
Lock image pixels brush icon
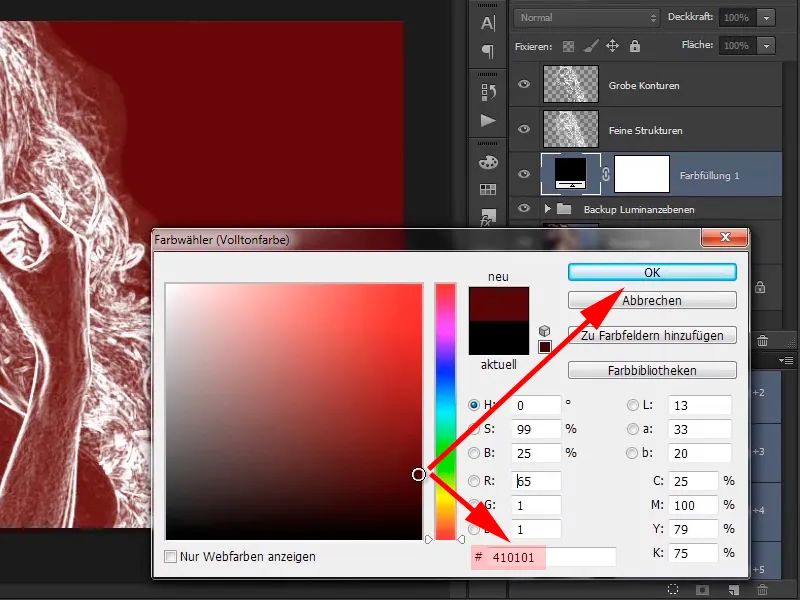pyautogui.click(x=591, y=46)
